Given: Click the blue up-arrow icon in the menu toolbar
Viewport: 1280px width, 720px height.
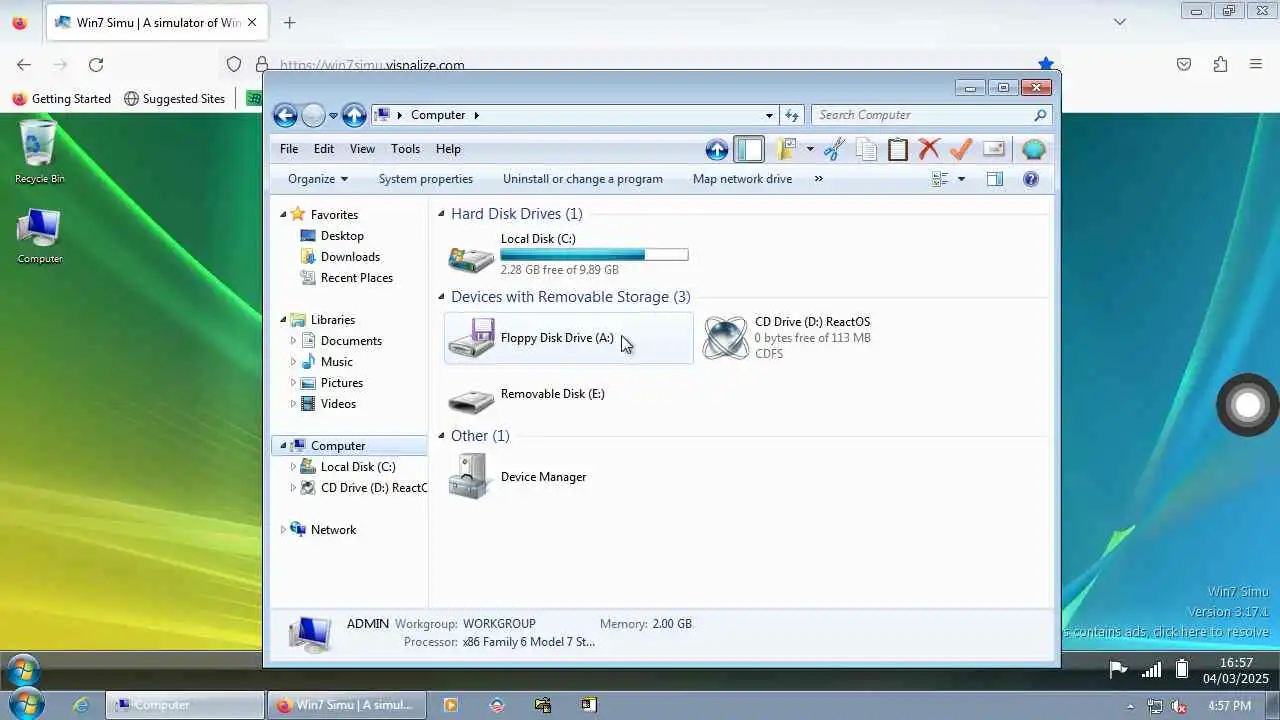Looking at the screenshot, I should pos(717,150).
